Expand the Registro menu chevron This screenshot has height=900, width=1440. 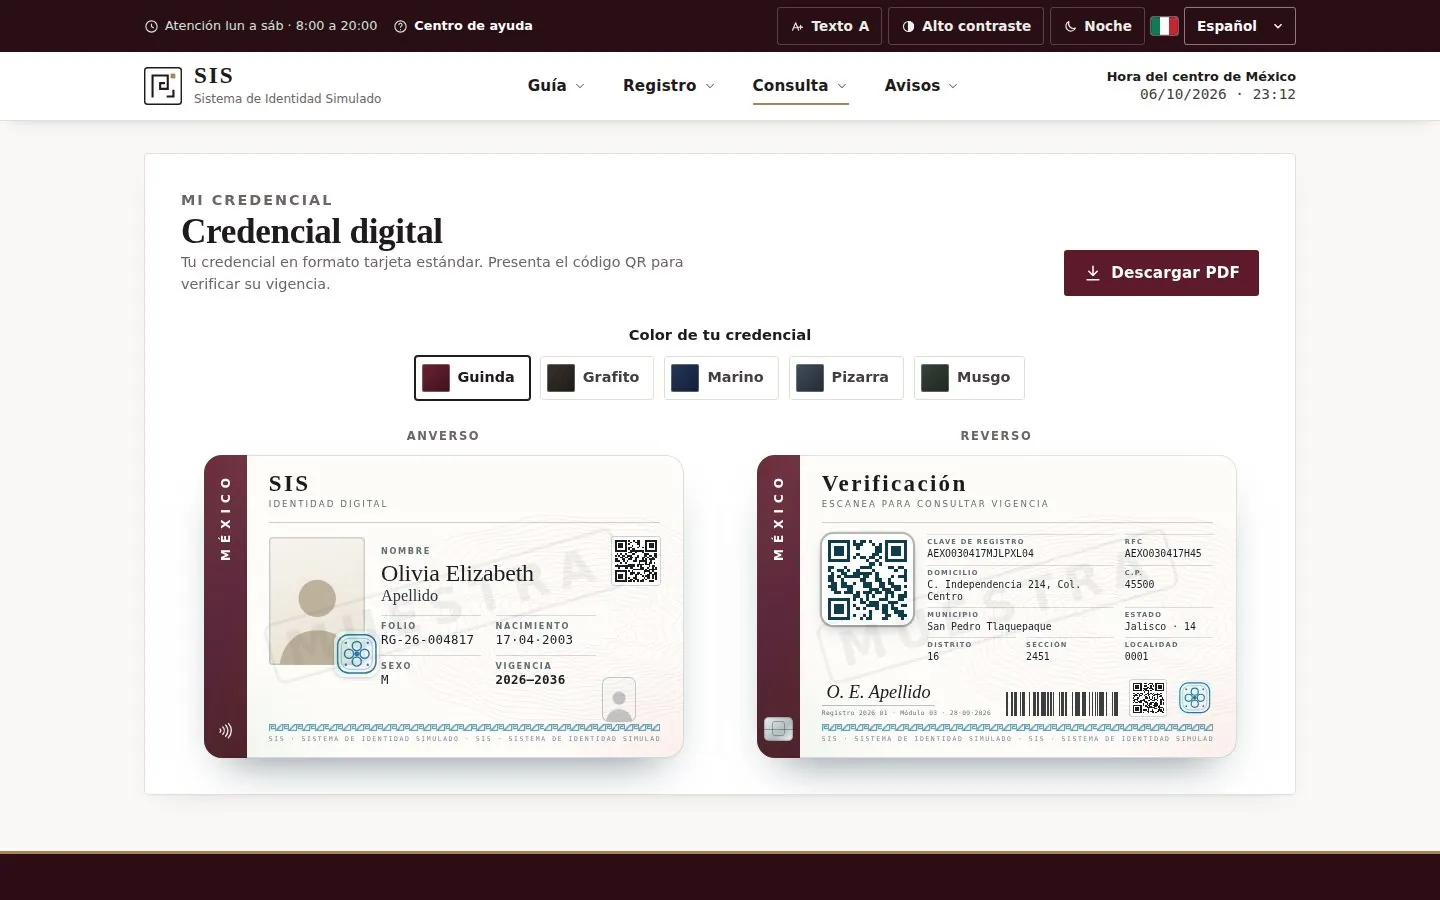coord(710,86)
